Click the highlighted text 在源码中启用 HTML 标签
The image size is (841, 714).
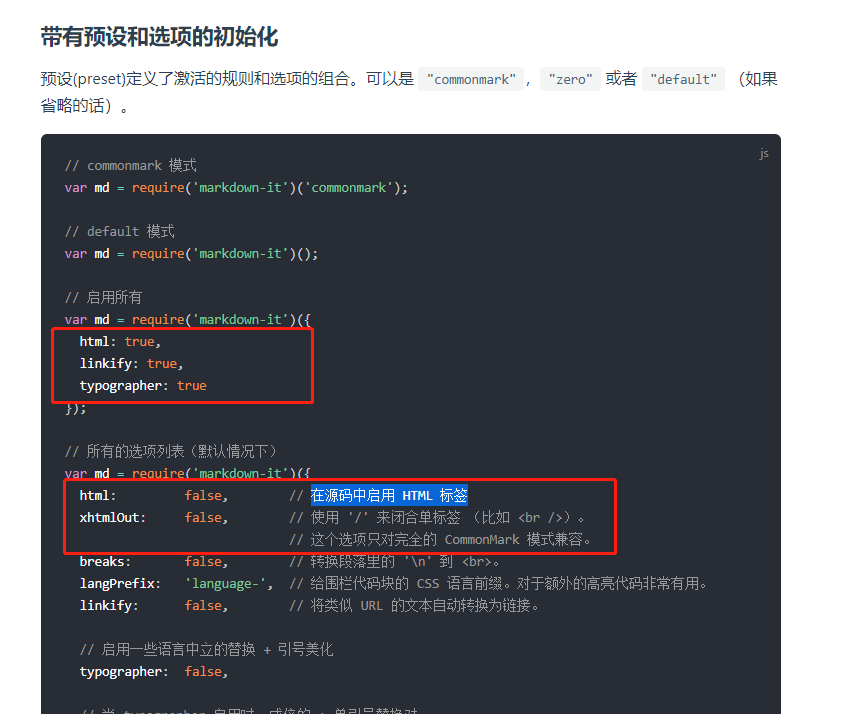point(389,495)
